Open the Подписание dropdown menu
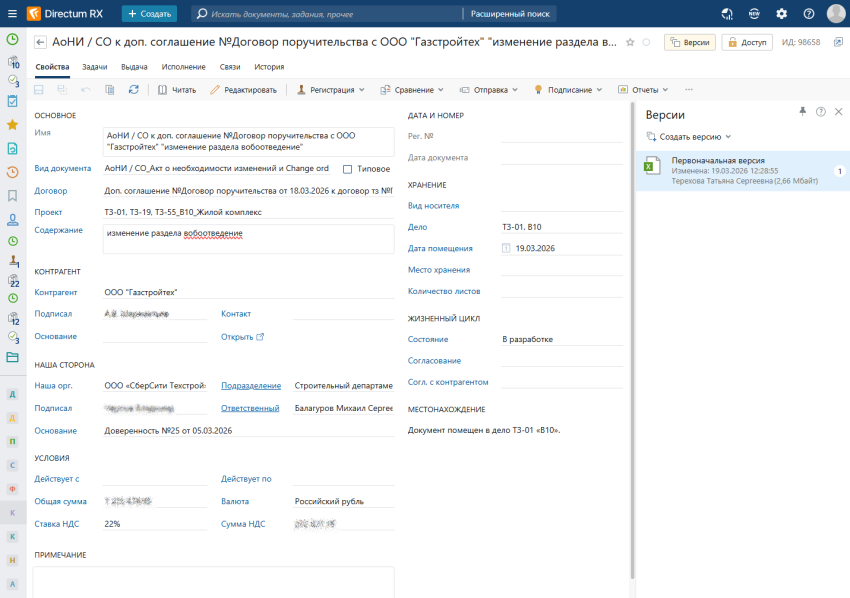 point(568,90)
